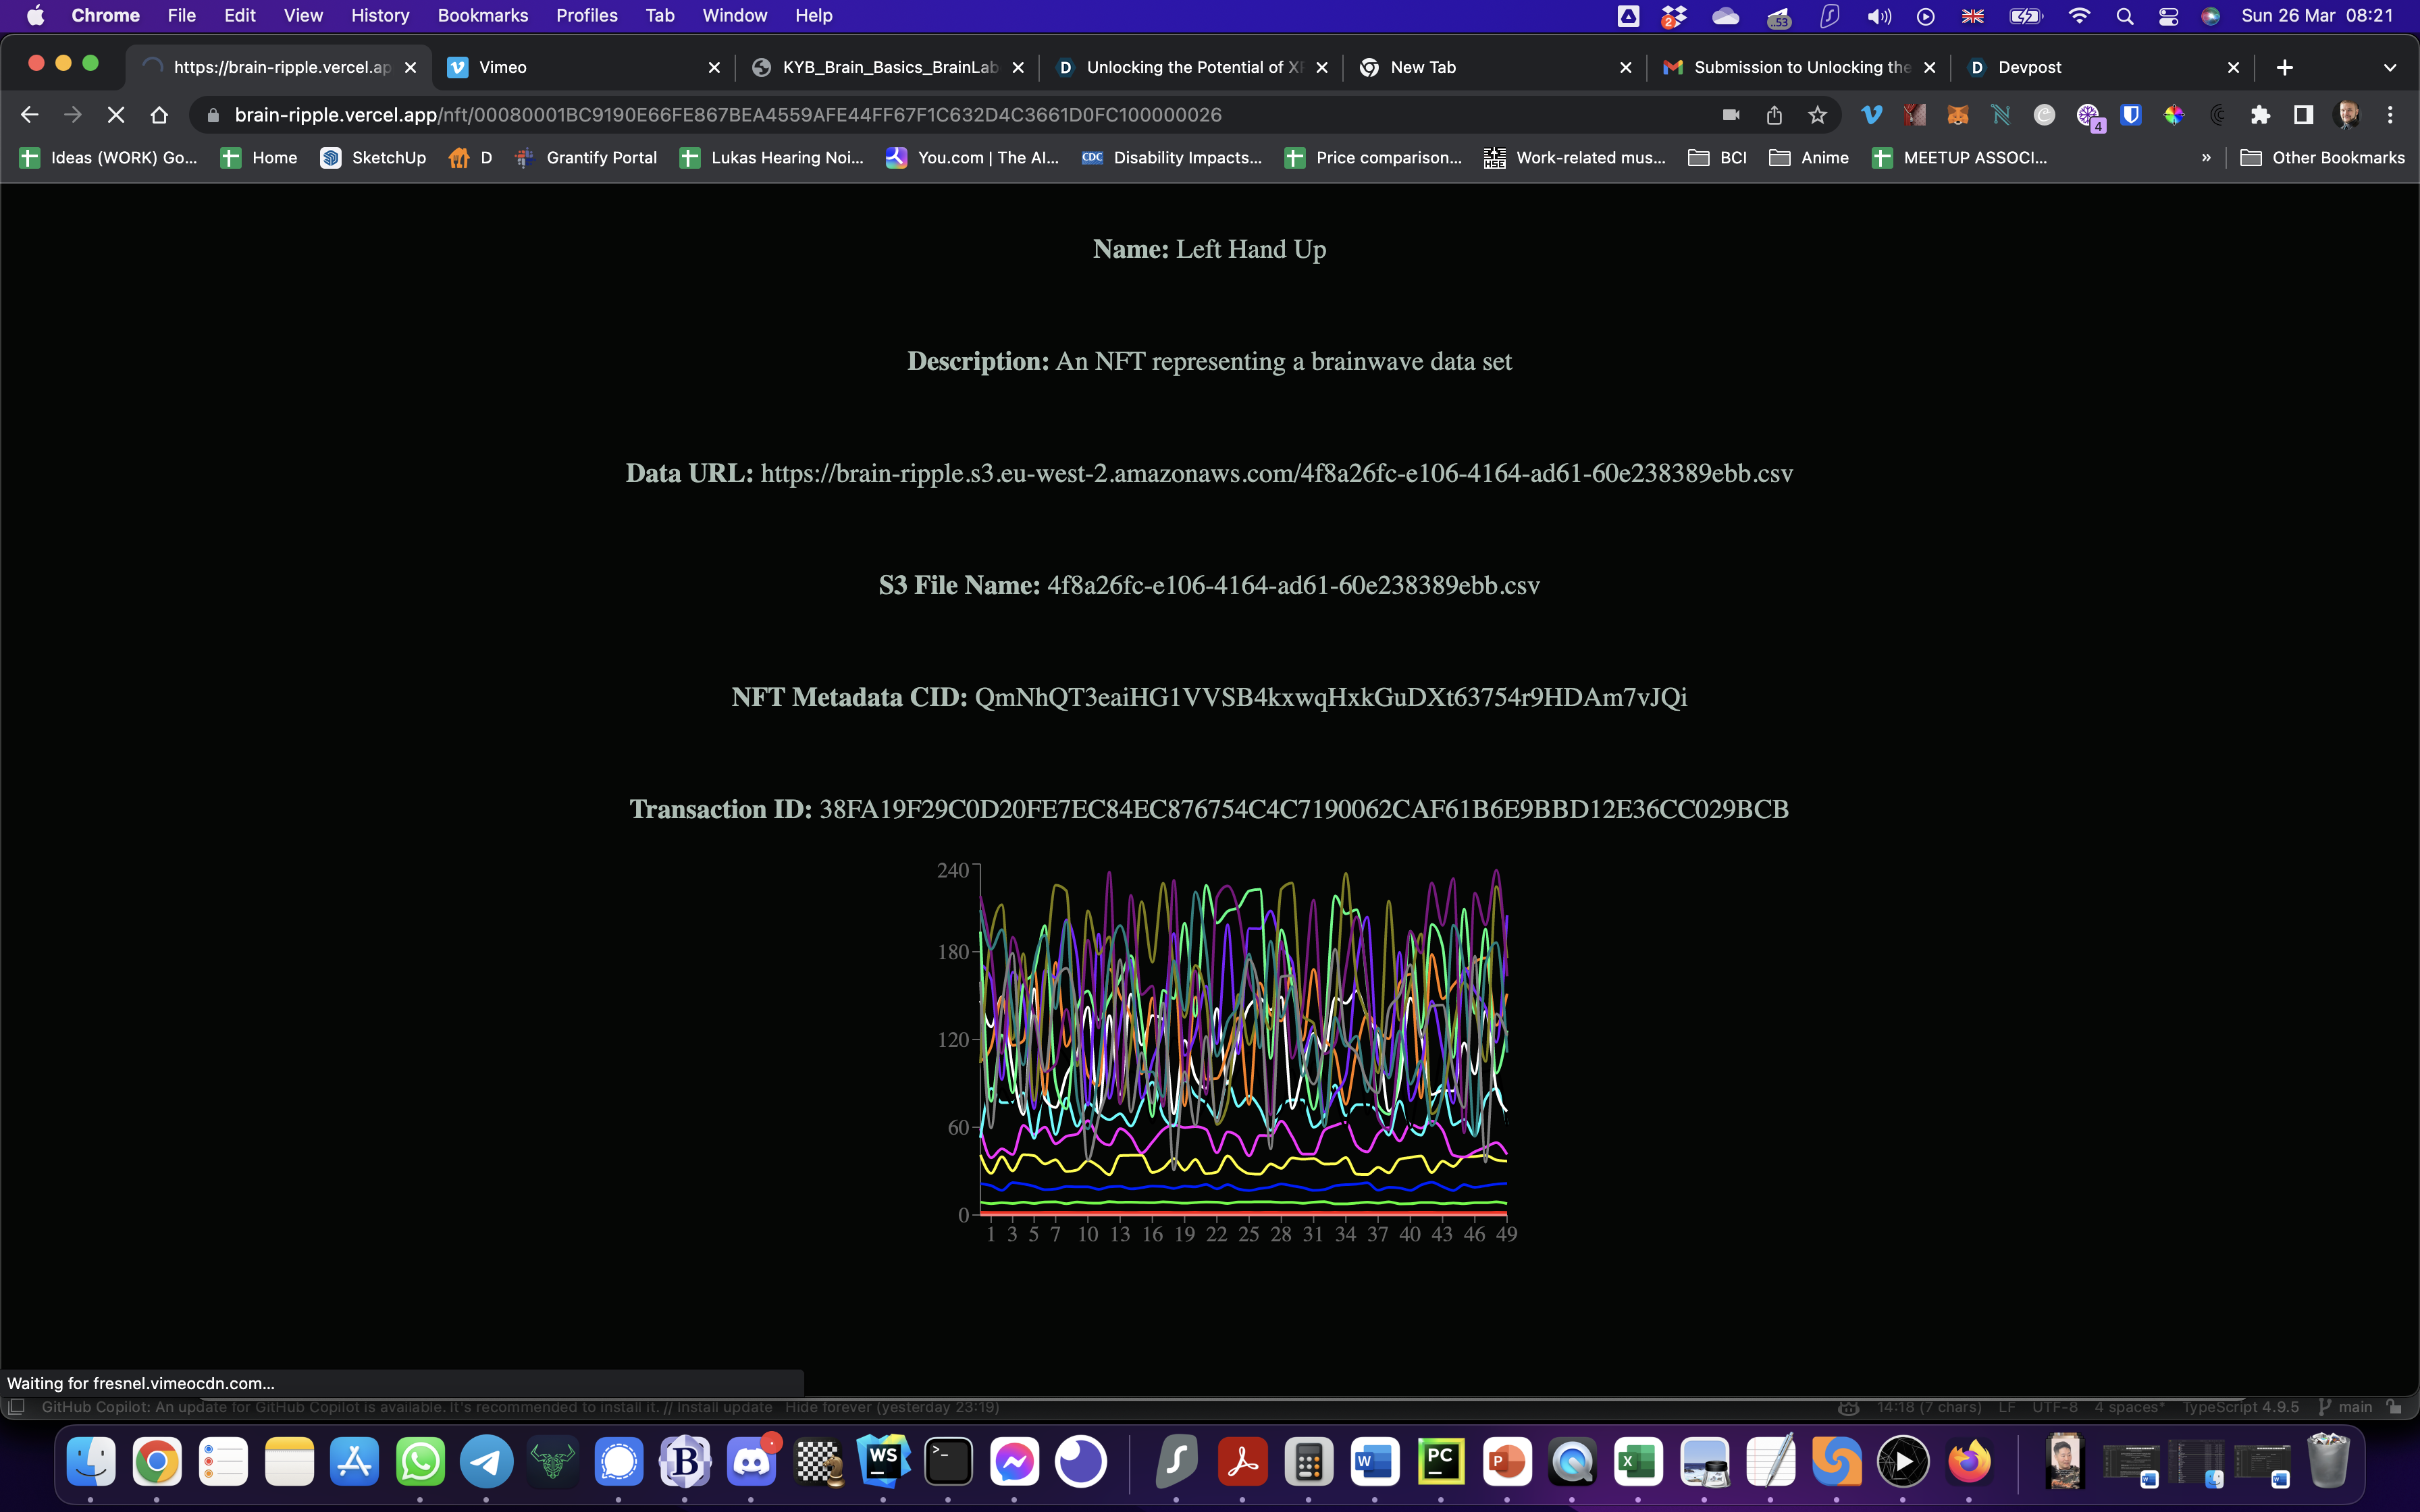This screenshot has height=1512, width=2420.
Task: Go to the browser home page
Action: (x=159, y=115)
